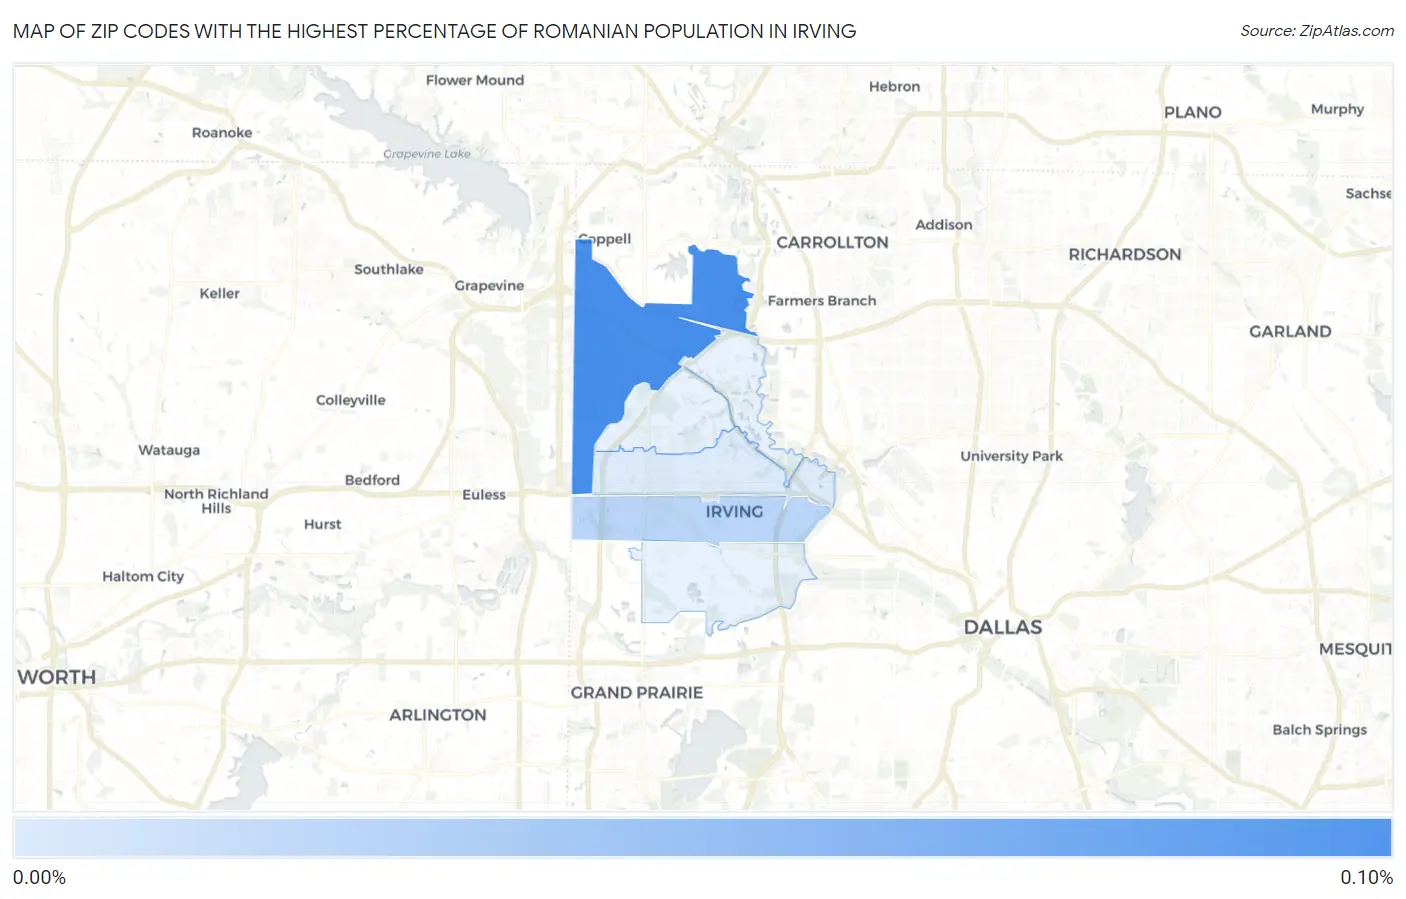Click the GRAND PRAIRIE city label
Image resolution: width=1406 pixels, height=899 pixels.
point(637,692)
